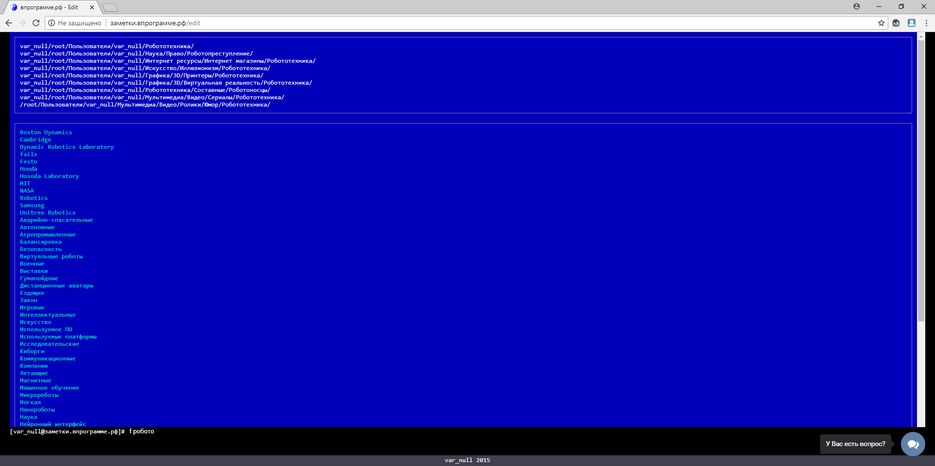Open the 'Honda' entry
The width and height of the screenshot is (935, 466).
click(x=28, y=169)
